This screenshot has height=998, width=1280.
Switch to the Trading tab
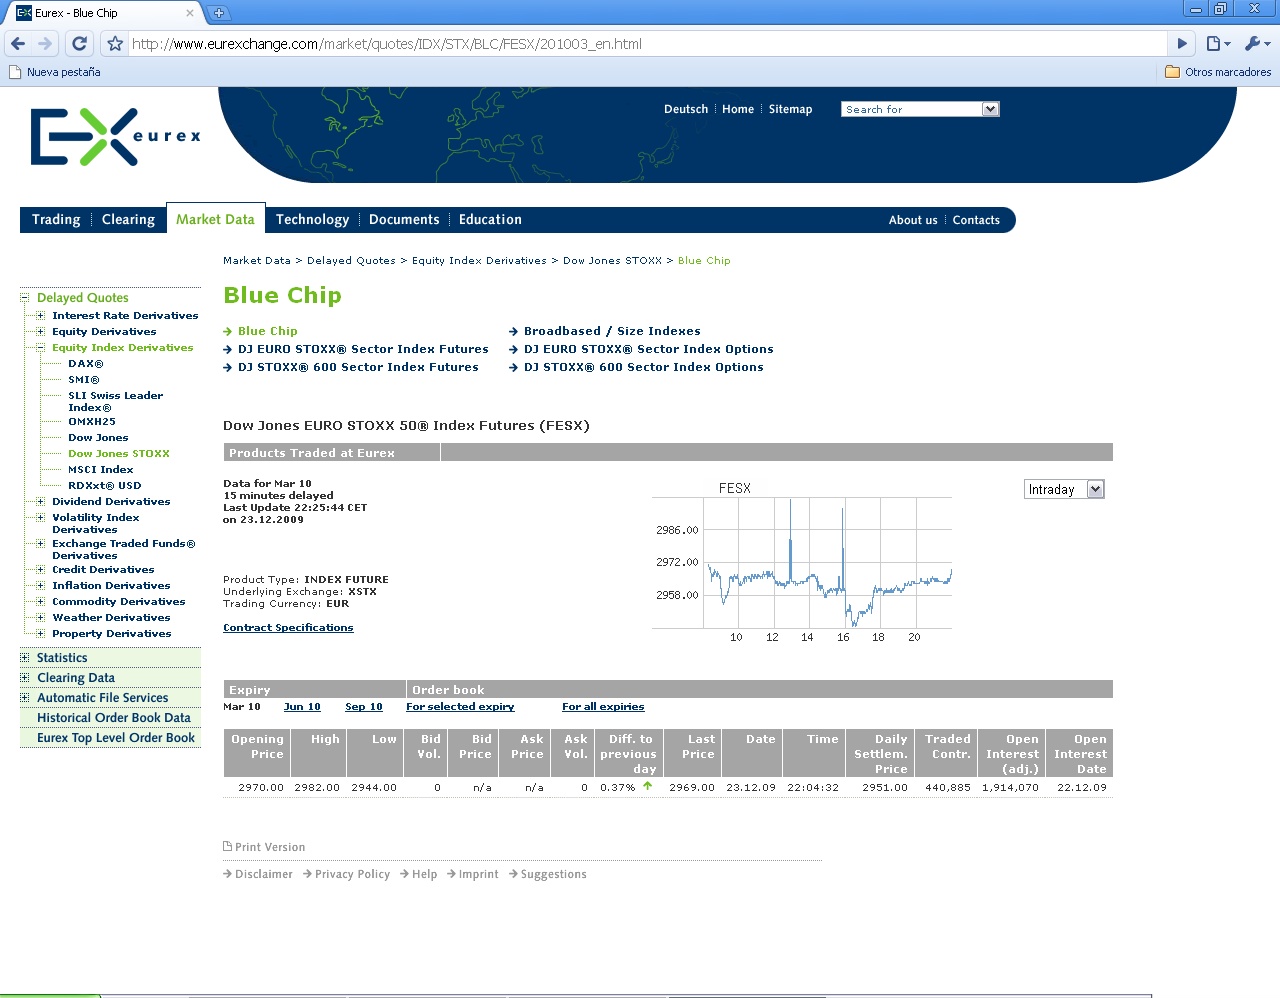[56, 220]
